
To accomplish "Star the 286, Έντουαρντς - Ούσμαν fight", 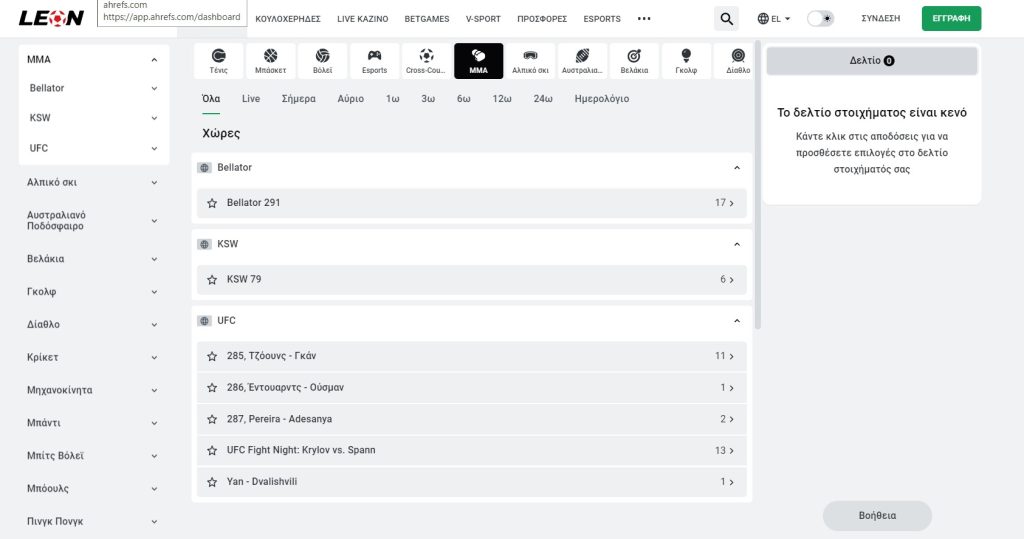I will [x=212, y=387].
